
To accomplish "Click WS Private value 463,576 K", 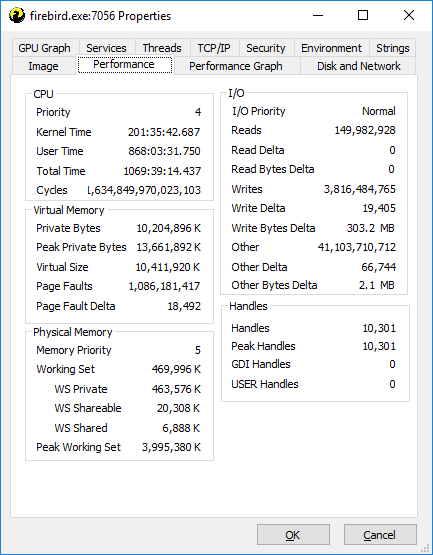I will [176, 389].
